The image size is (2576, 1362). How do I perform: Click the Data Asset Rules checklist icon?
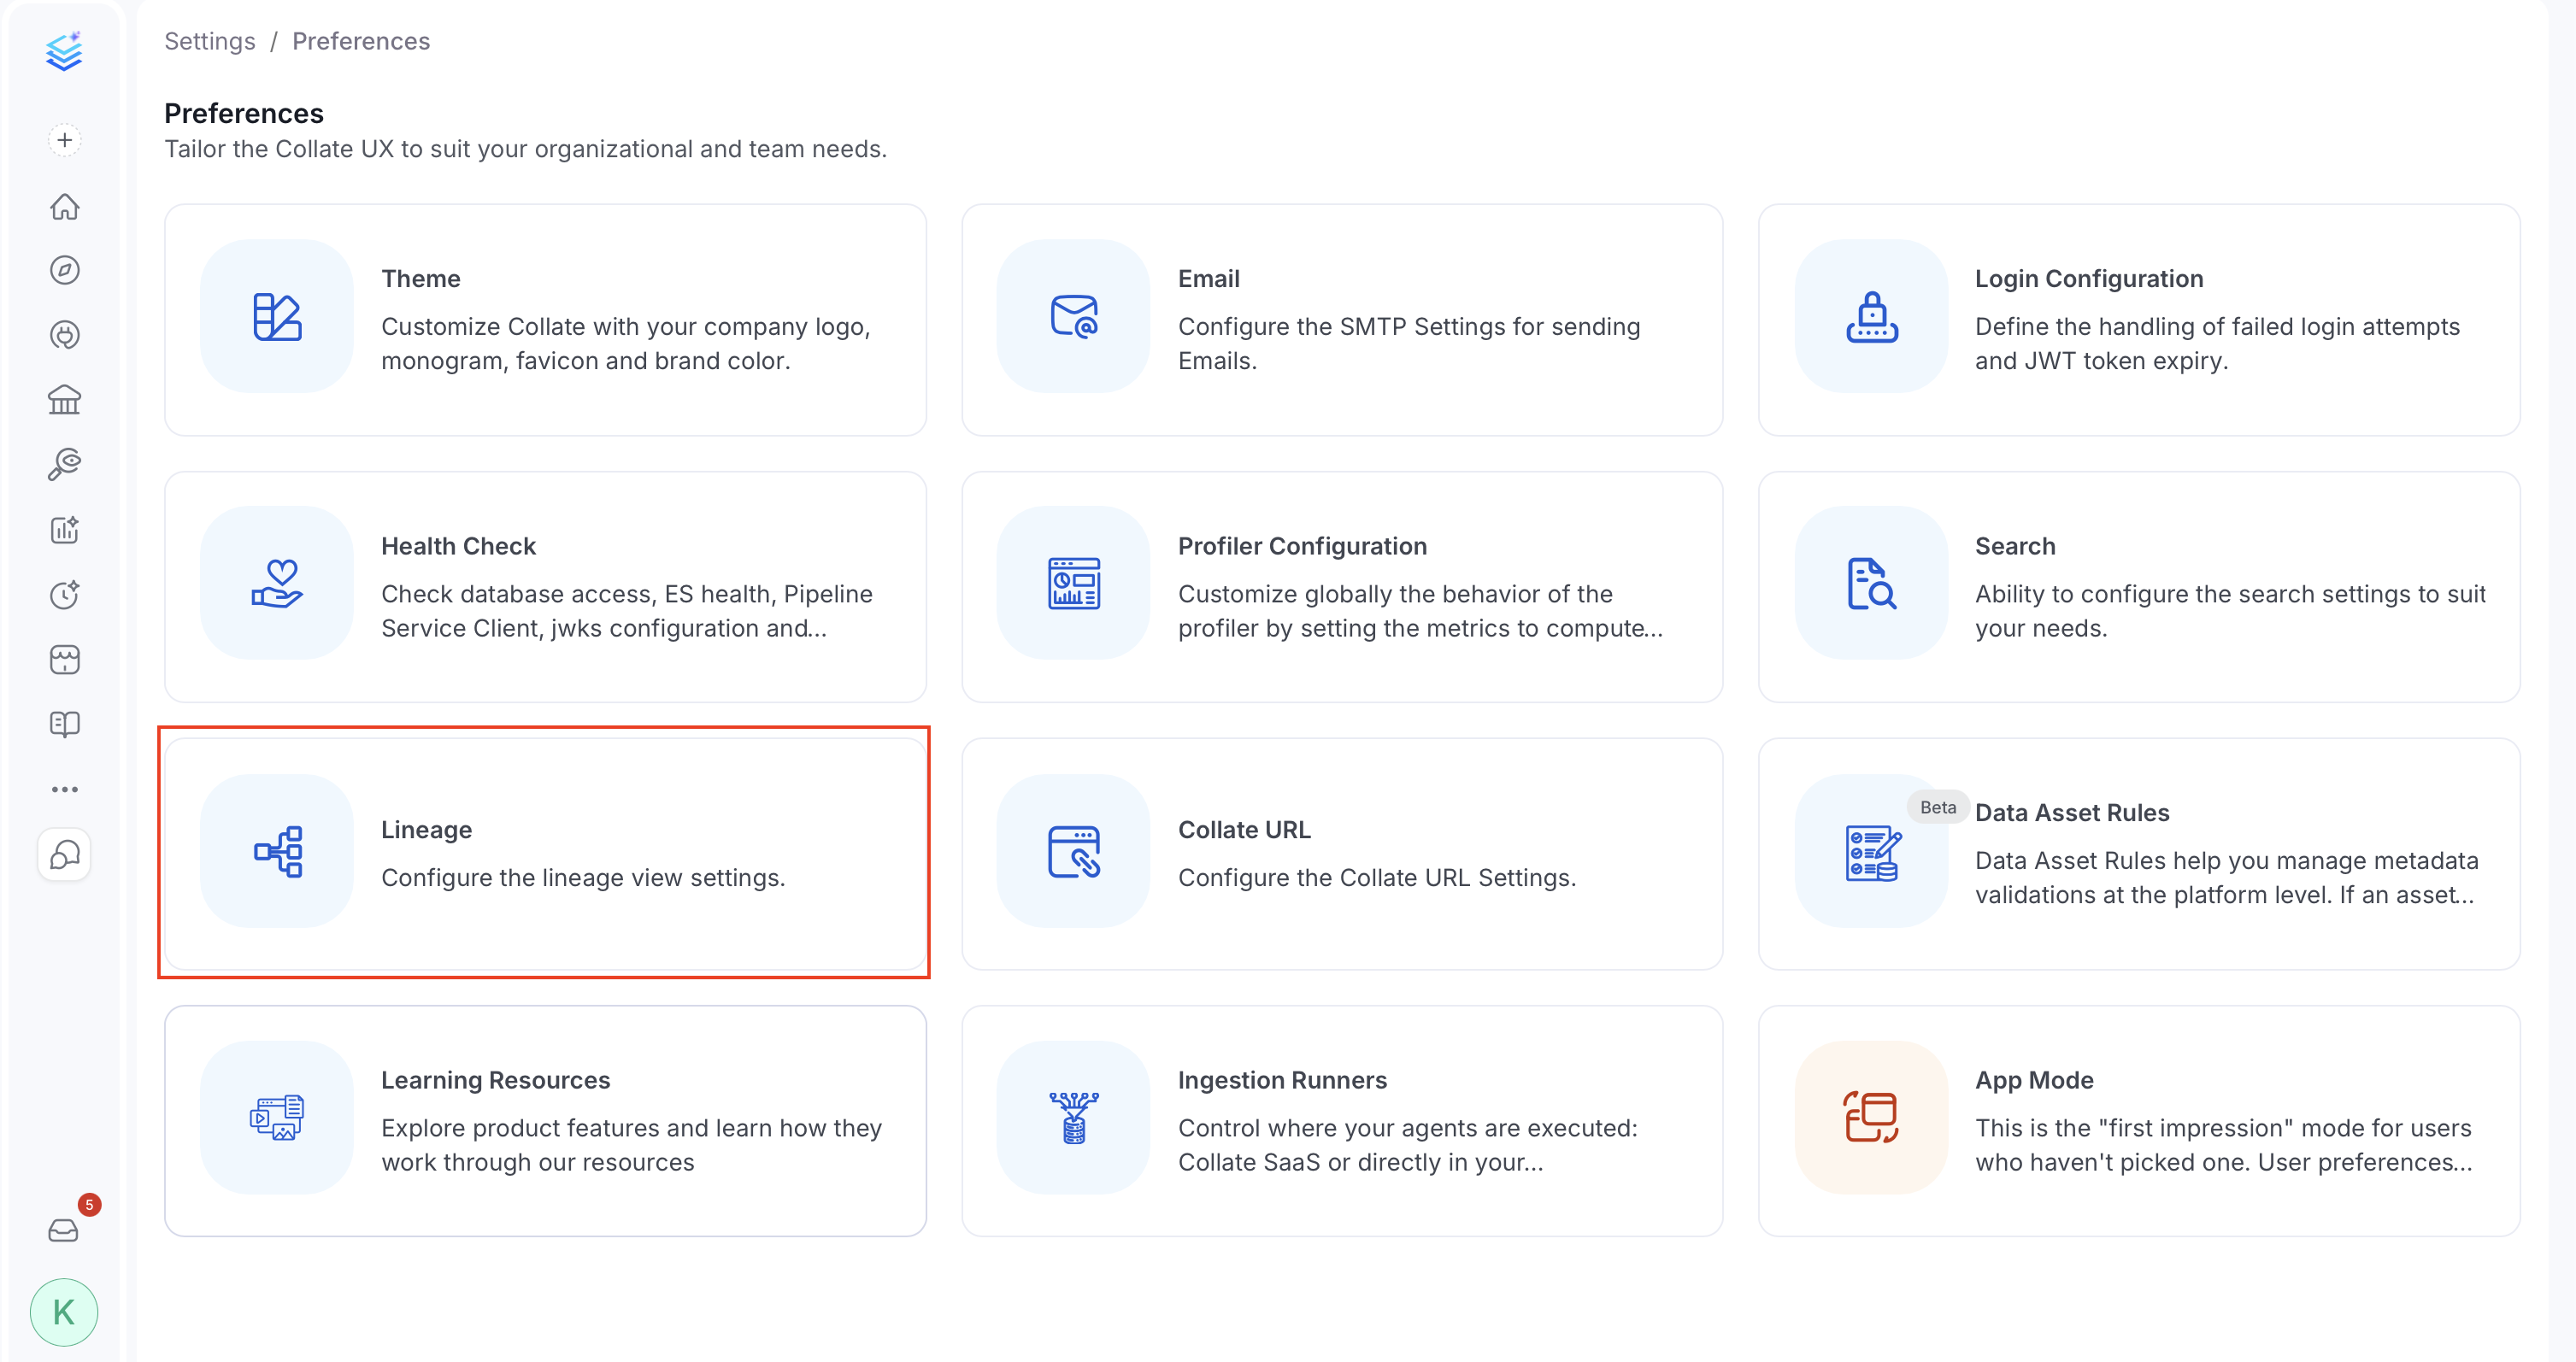tap(1871, 853)
